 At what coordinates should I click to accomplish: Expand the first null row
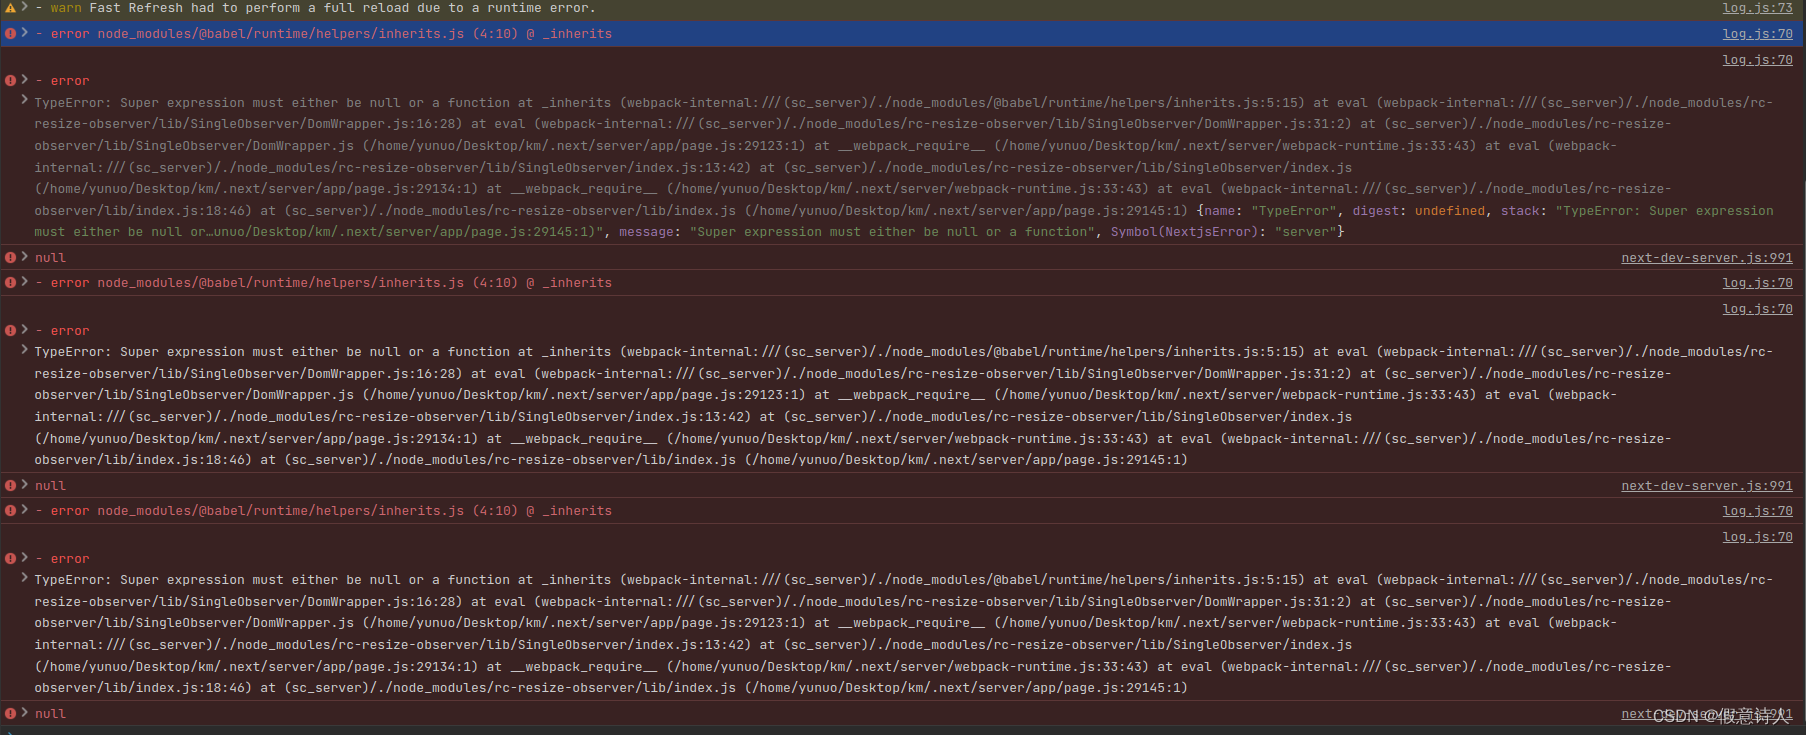point(25,257)
